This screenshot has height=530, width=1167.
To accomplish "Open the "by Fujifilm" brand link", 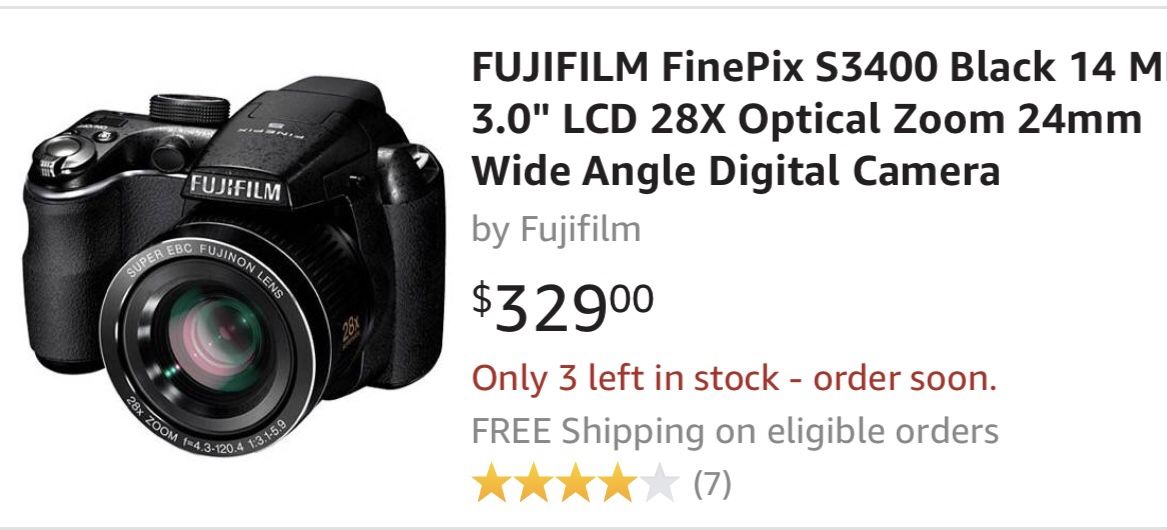I will pyautogui.click(x=556, y=229).
